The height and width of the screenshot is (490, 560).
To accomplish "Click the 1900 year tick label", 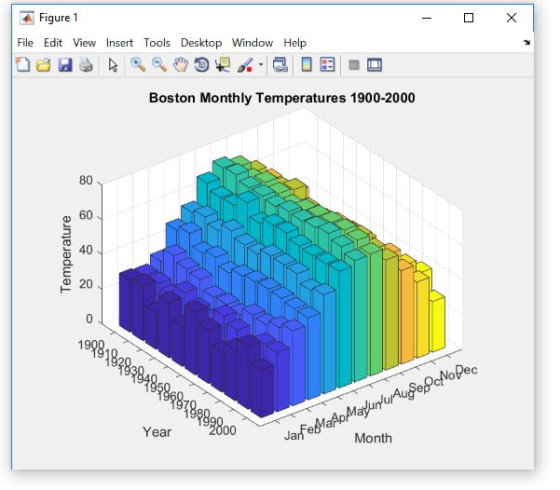I will 91,345.
